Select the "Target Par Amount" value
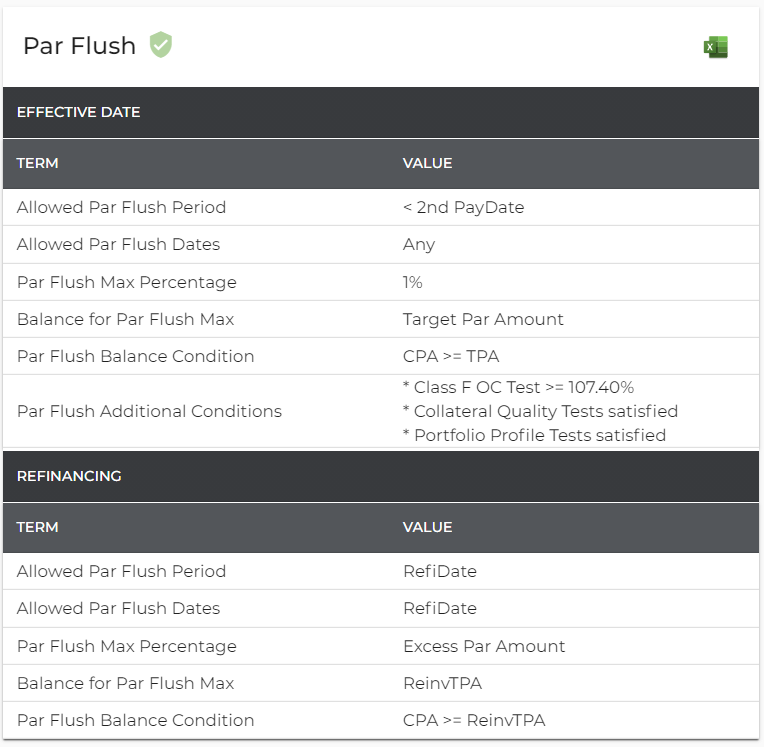The image size is (764, 747). pyautogui.click(x=483, y=319)
